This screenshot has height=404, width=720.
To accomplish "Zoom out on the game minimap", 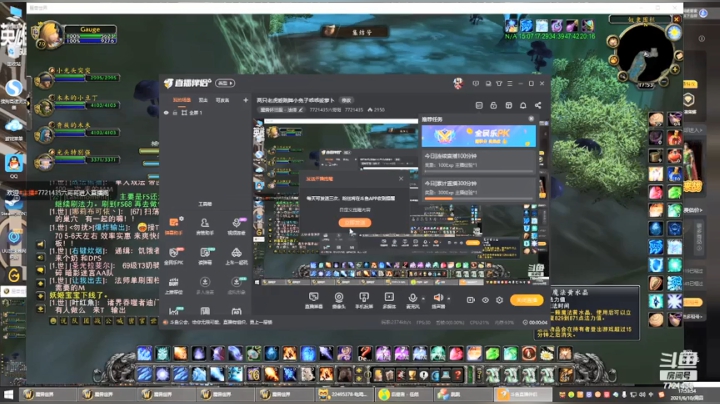I will coord(664,81).
